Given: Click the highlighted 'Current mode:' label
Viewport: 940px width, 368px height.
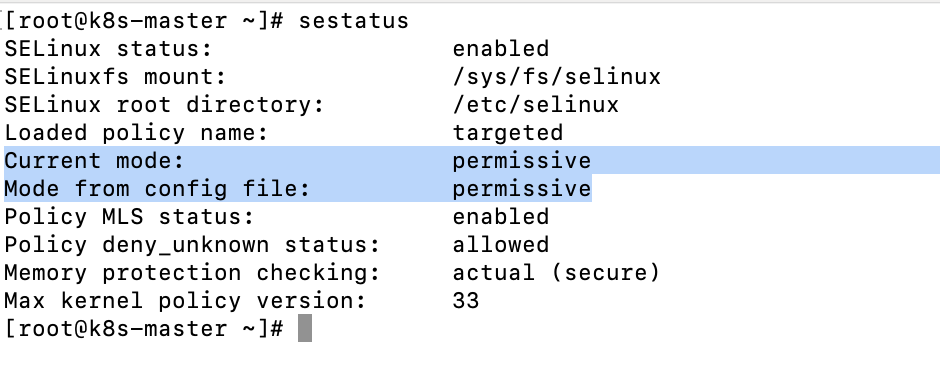Looking at the screenshot, I should click(x=94, y=161).
